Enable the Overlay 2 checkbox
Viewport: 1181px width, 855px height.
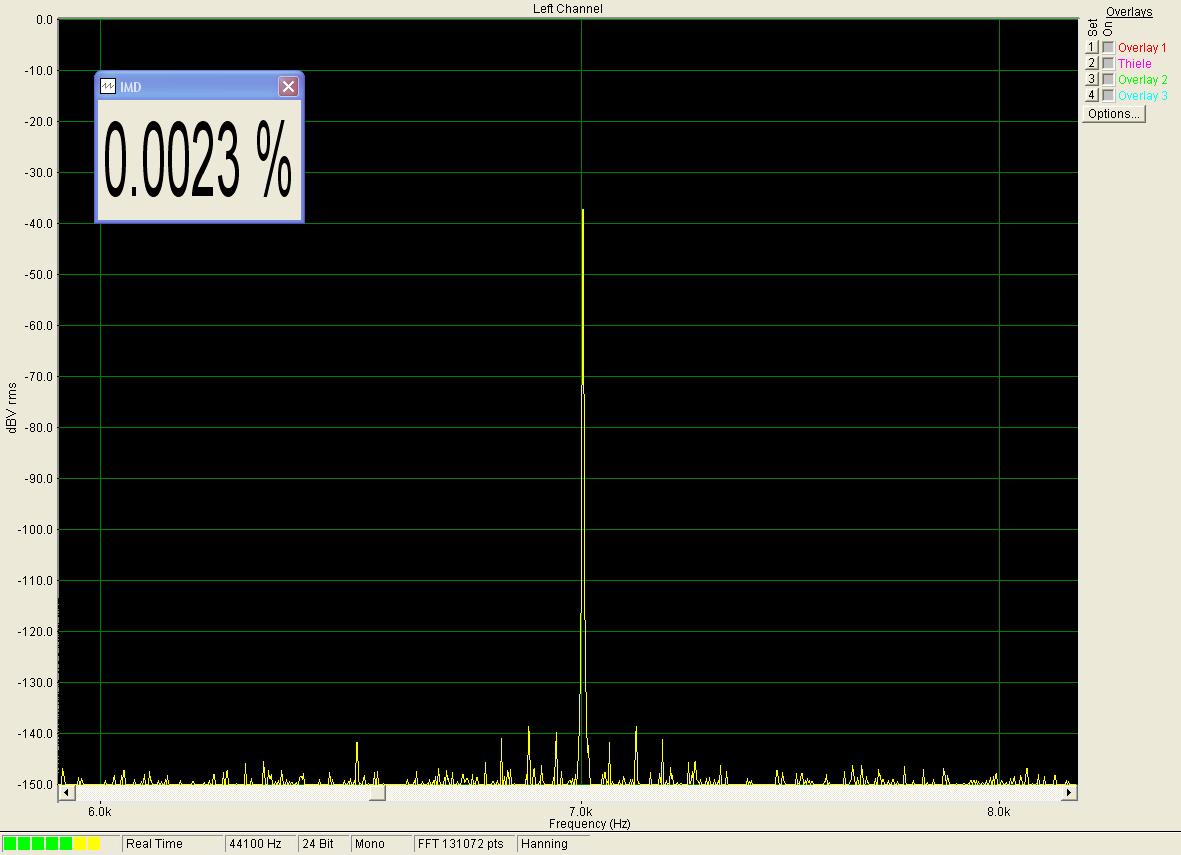(x=1108, y=79)
